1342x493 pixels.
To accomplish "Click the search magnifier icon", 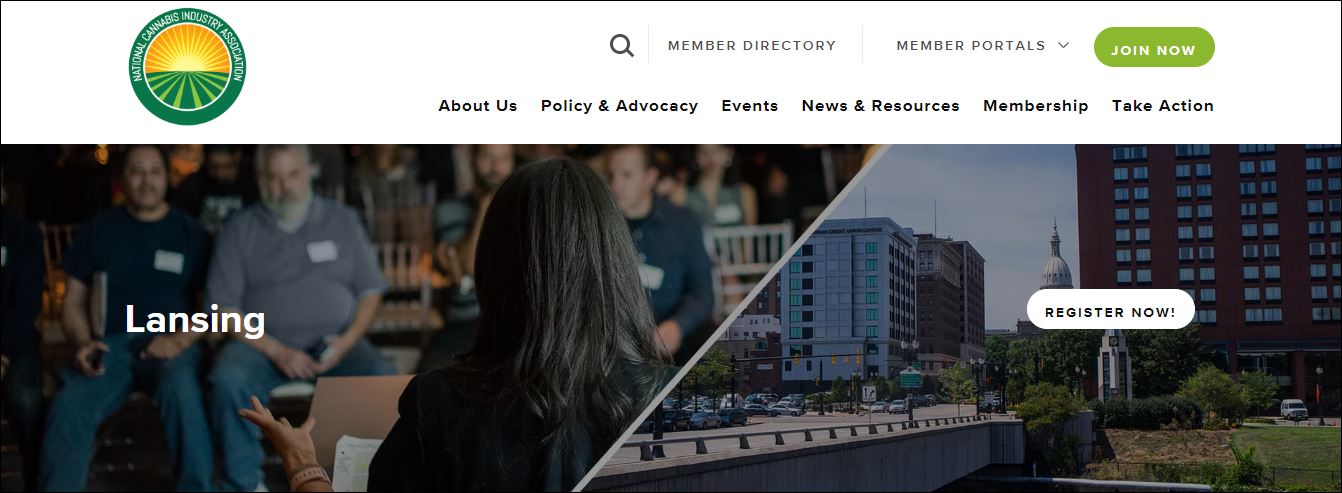I will [x=621, y=46].
